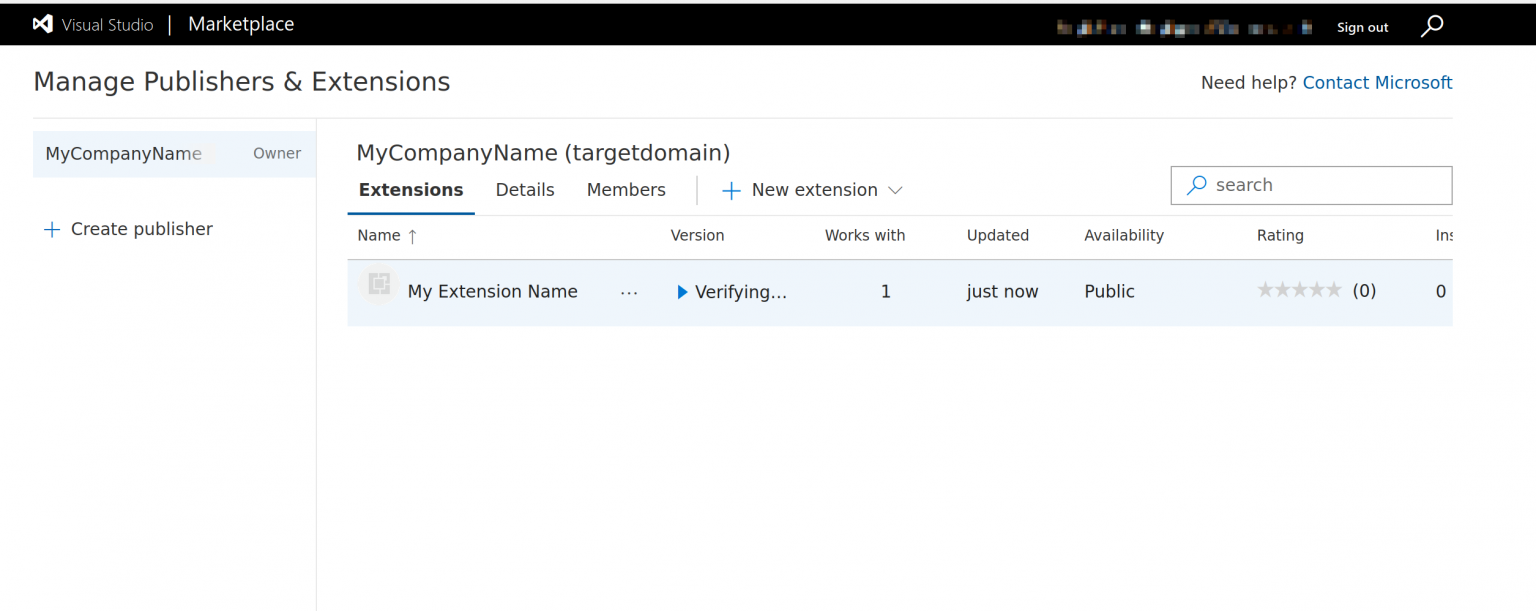Screen dimensions: 1536x611
Task: Open the Contact Microsoft link
Action: 1377,82
